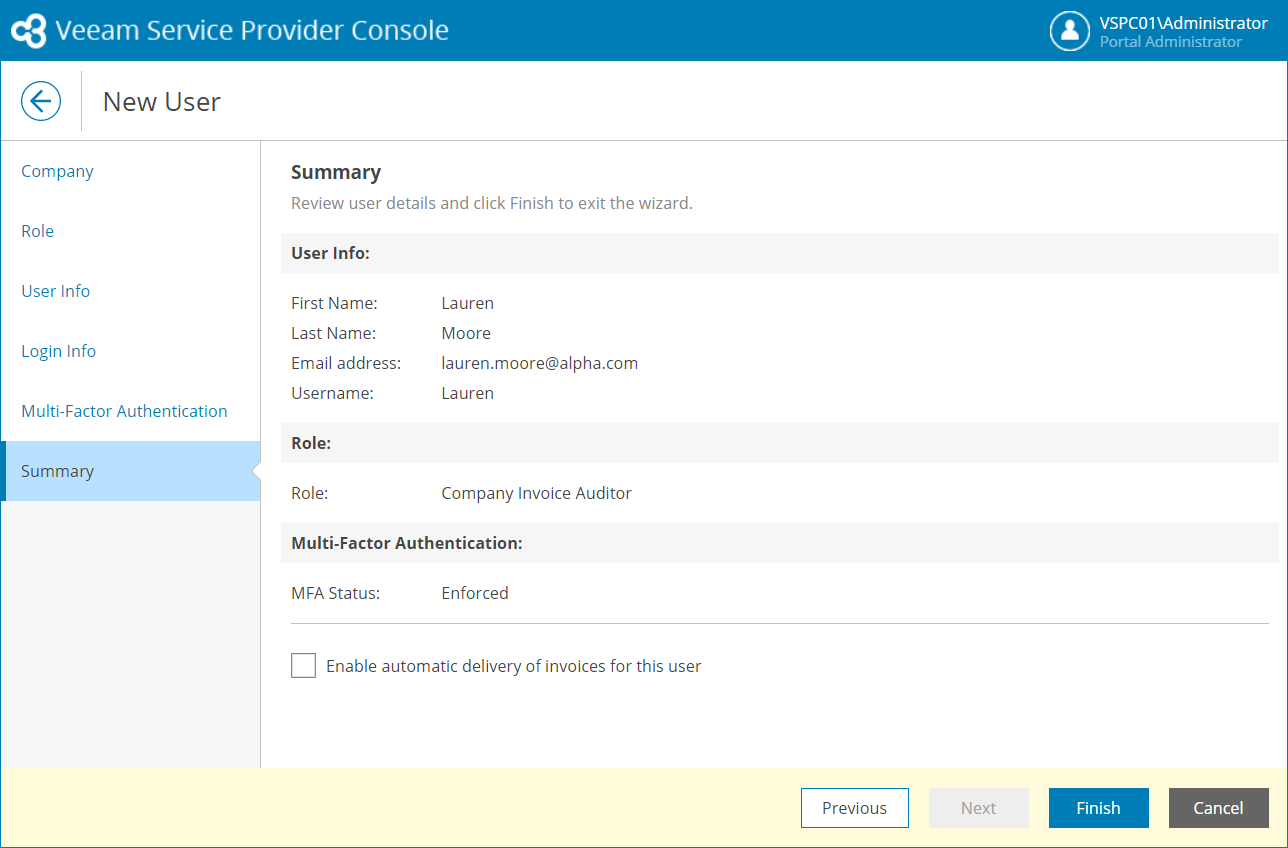Click the Finish button
The width and height of the screenshot is (1288, 848).
coord(1098,808)
